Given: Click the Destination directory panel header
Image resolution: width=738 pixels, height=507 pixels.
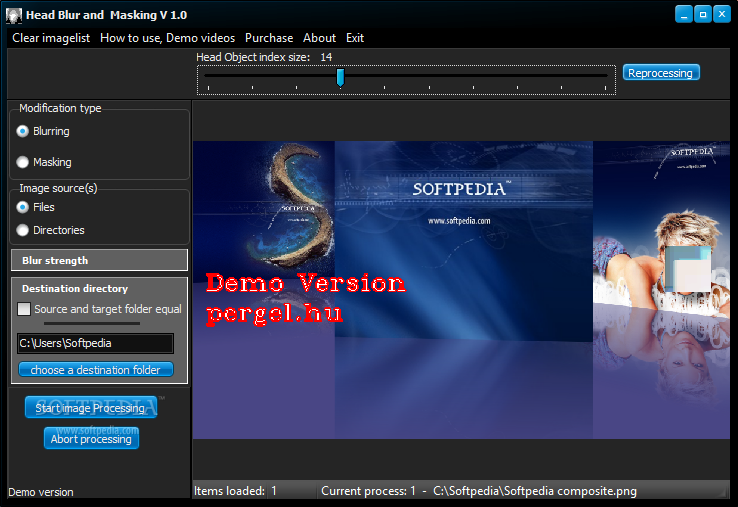Looking at the screenshot, I should click(x=75, y=289).
